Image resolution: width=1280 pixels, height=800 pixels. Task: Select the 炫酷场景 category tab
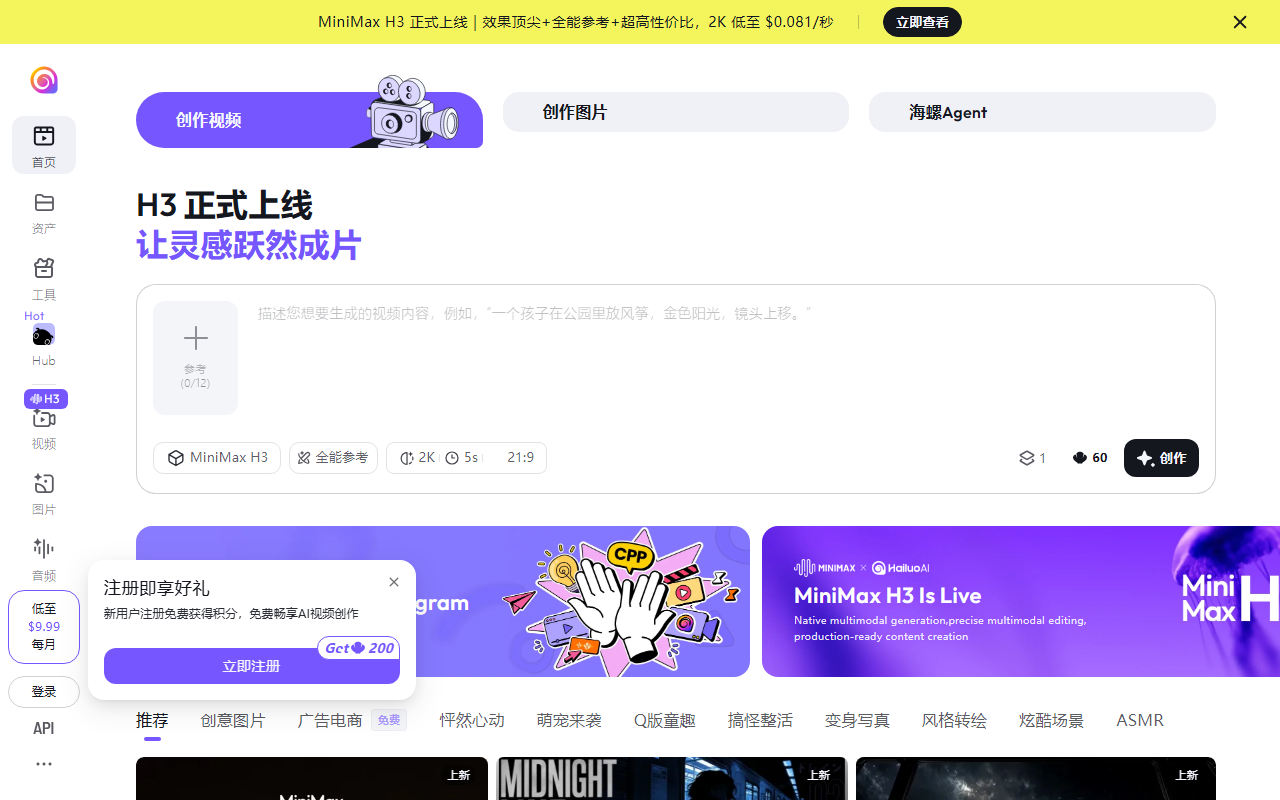point(1051,720)
